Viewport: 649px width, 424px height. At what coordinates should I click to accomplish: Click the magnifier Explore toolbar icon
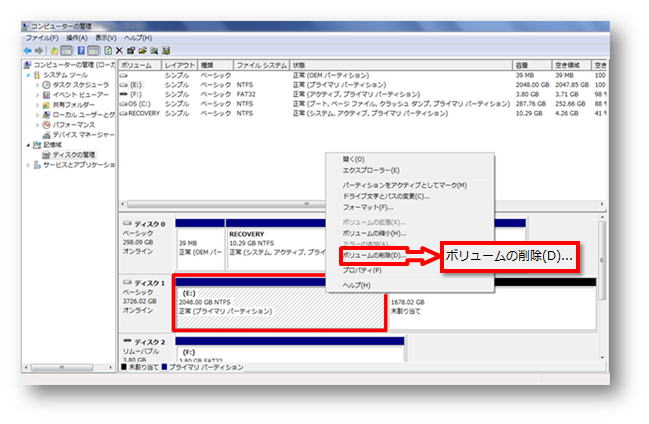pyautogui.click(x=154, y=51)
